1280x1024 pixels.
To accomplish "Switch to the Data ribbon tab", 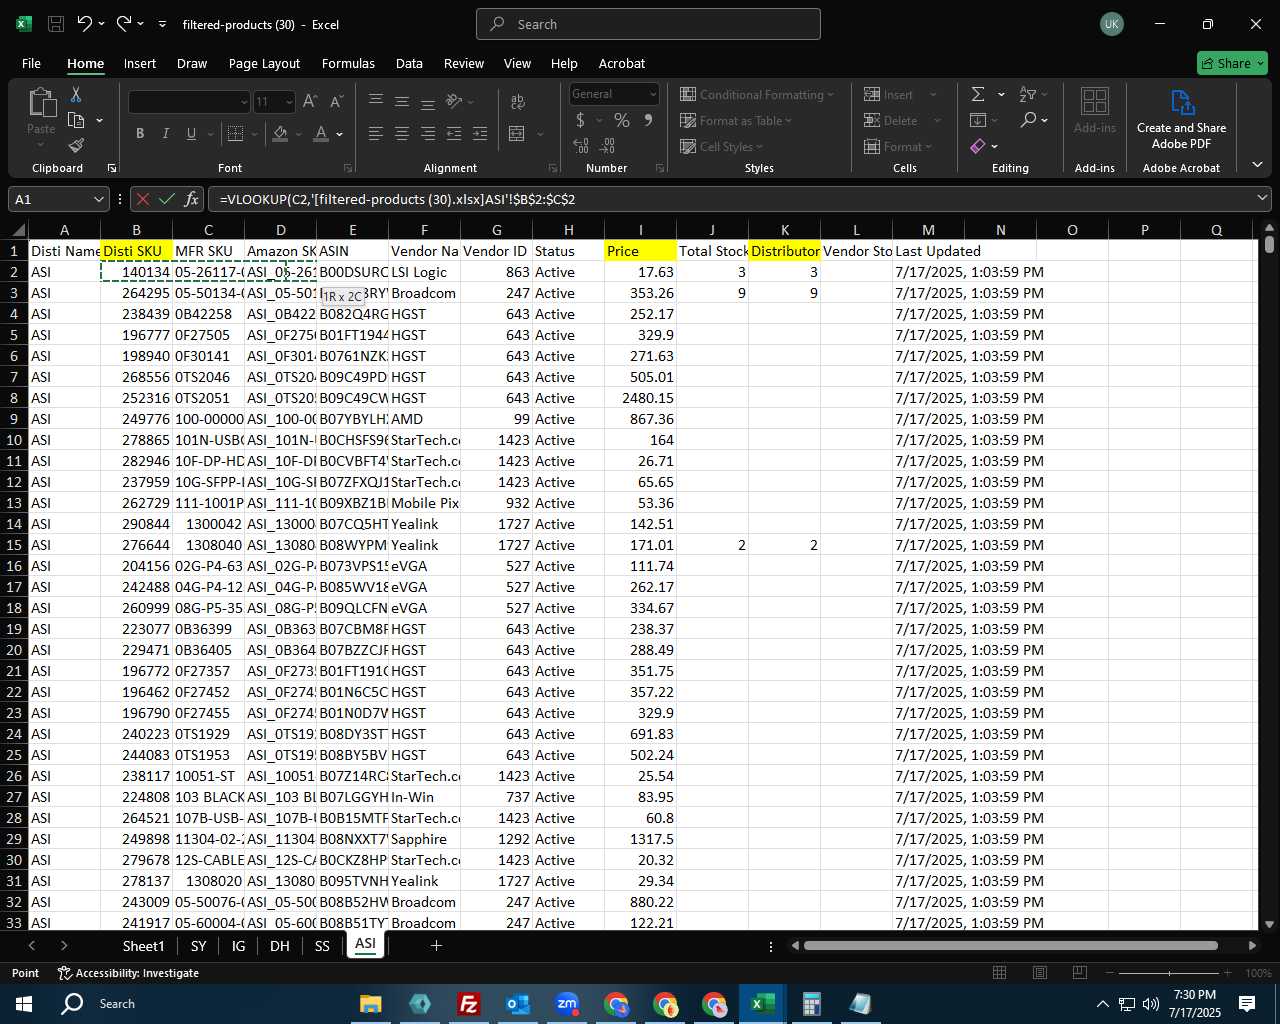I will [x=409, y=63].
